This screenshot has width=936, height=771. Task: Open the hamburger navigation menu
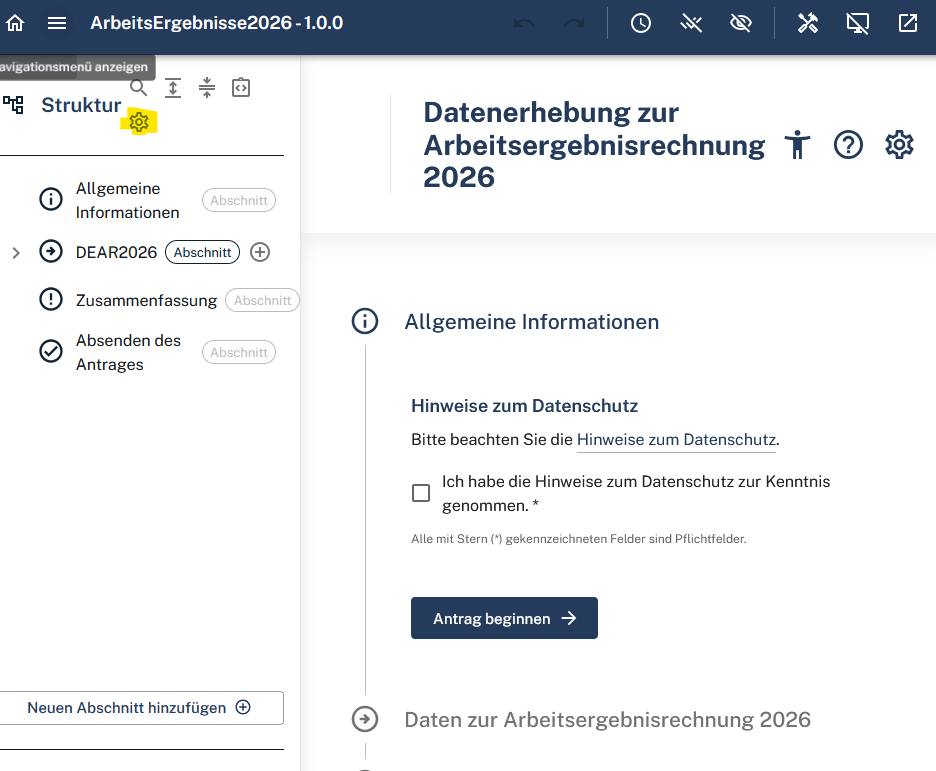(x=57, y=23)
